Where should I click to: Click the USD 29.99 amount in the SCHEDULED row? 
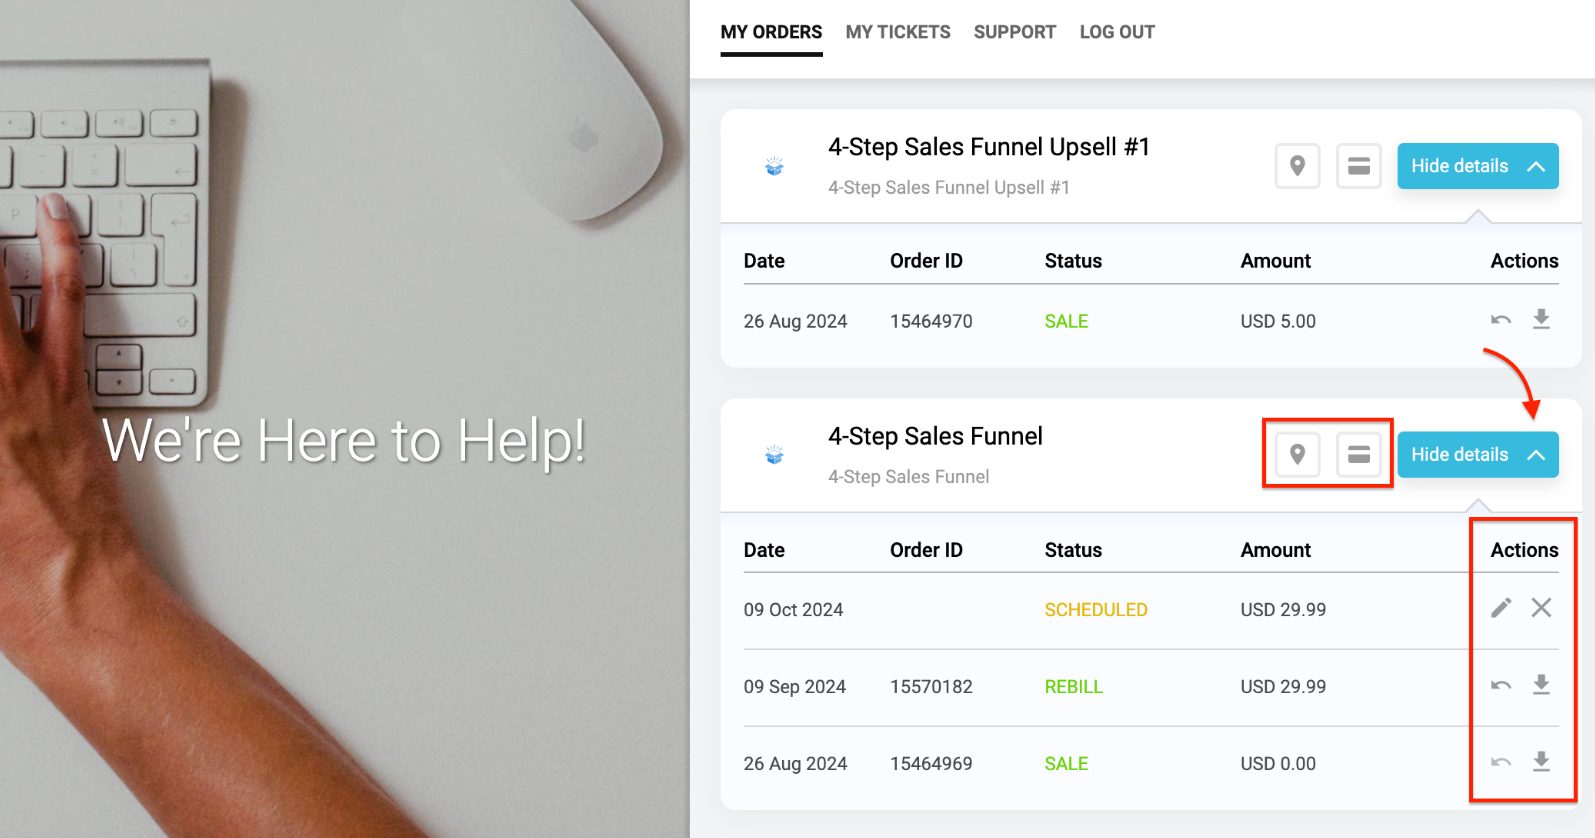pyautogui.click(x=1283, y=610)
